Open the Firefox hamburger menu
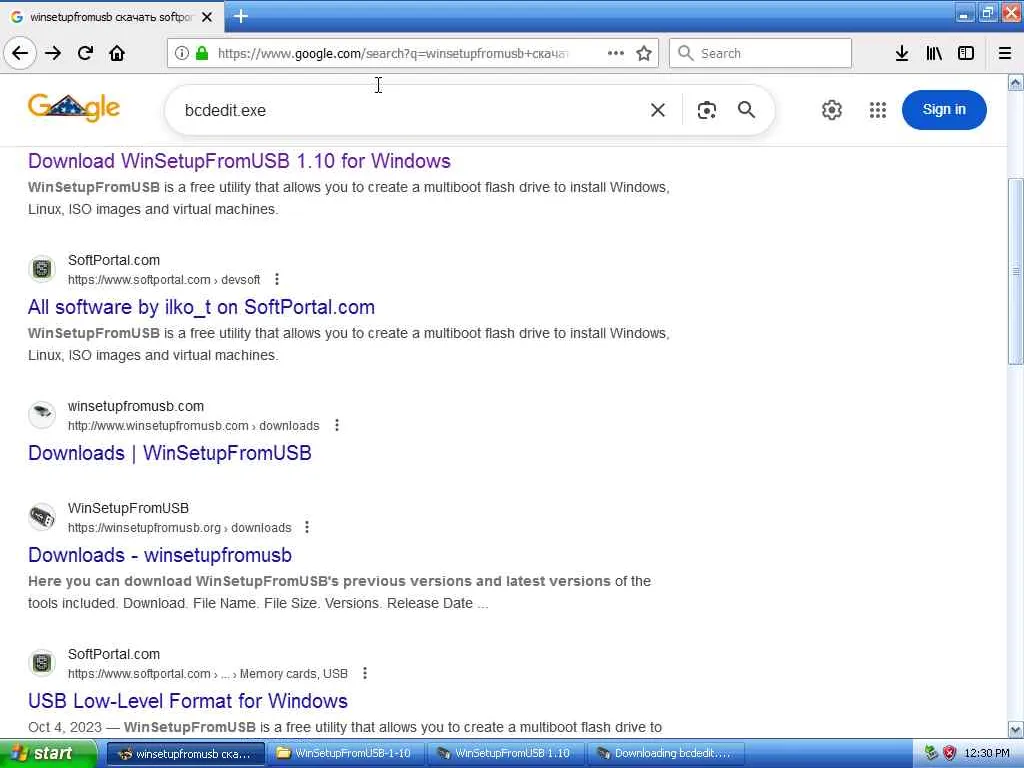1024x768 pixels. click(1005, 53)
